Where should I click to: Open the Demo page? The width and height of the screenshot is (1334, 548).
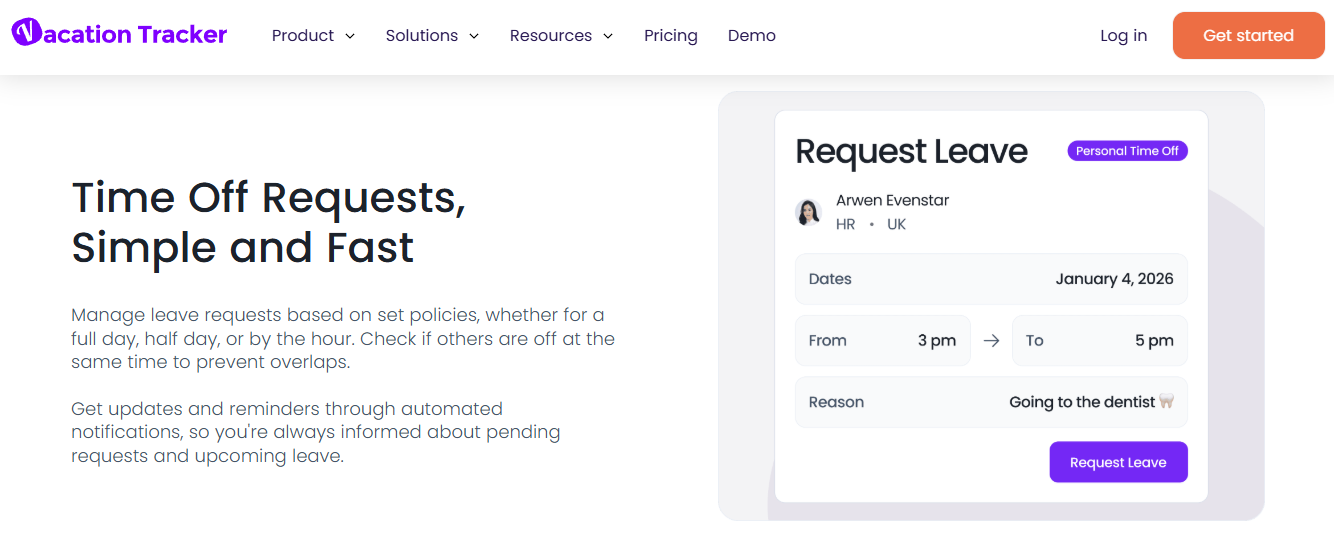[752, 35]
